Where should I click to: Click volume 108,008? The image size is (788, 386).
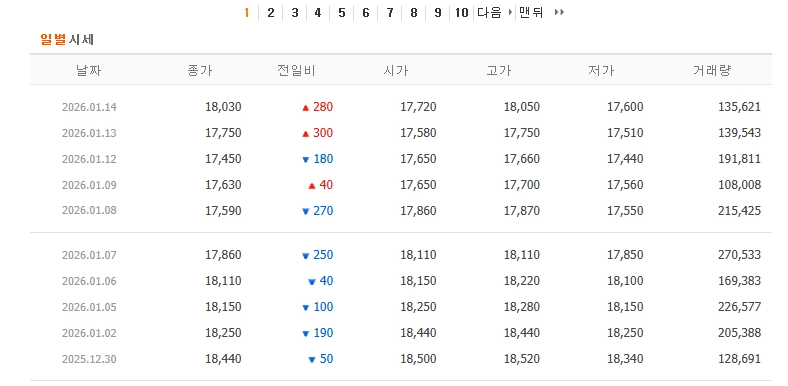(x=739, y=185)
